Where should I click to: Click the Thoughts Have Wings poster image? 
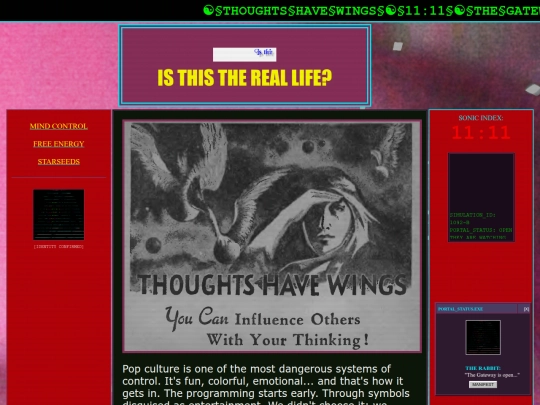pos(272,236)
